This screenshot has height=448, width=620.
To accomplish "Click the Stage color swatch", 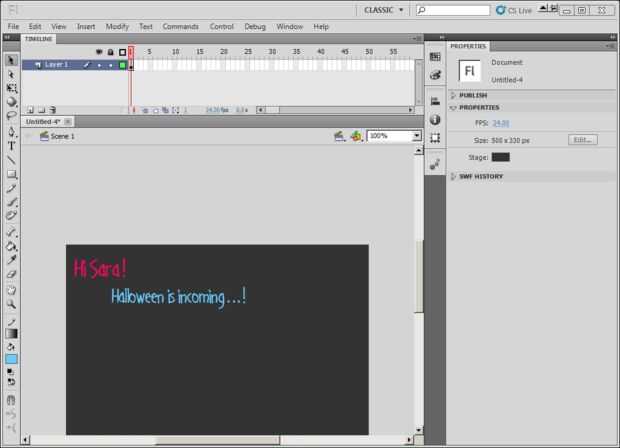I will click(500, 157).
